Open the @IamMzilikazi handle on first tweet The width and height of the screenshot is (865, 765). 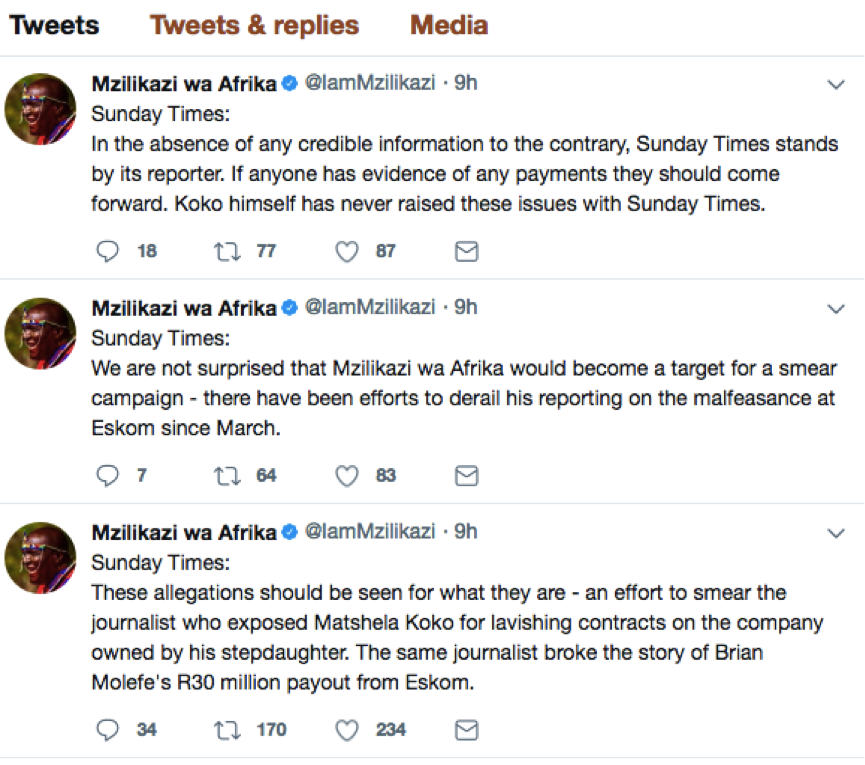tap(369, 84)
